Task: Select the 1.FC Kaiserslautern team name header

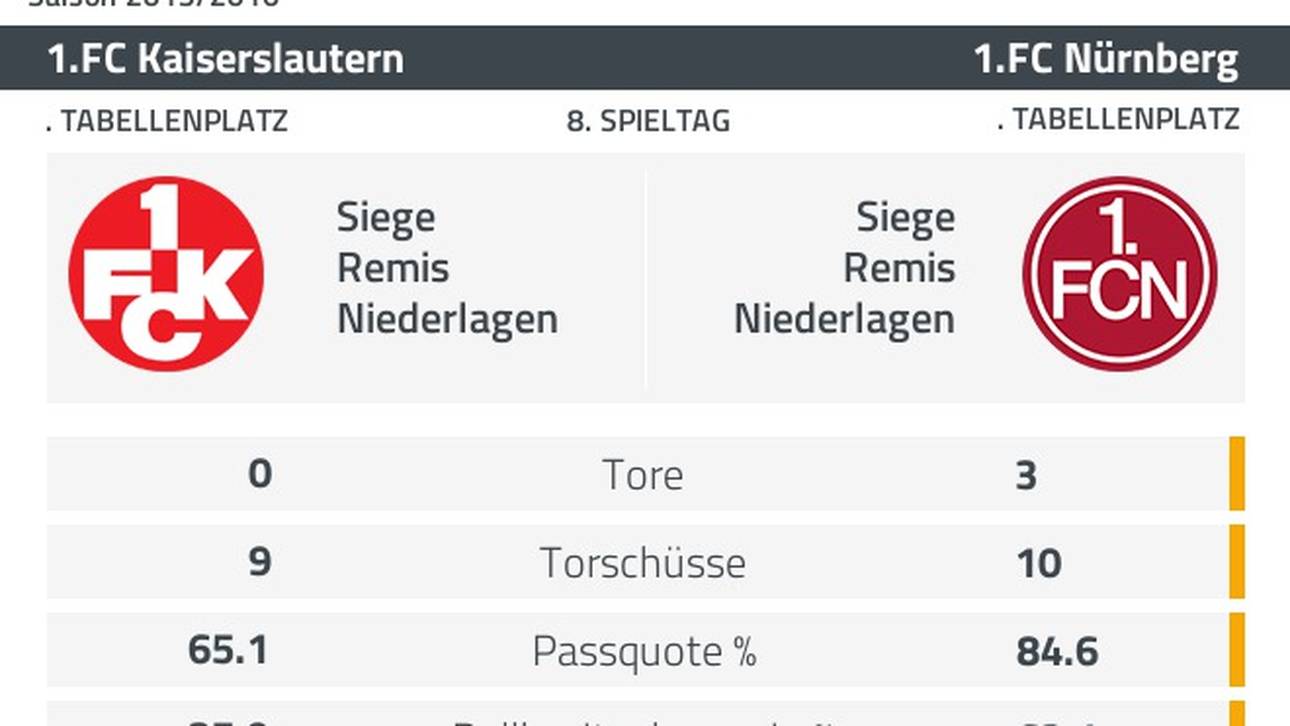Action: [226, 59]
